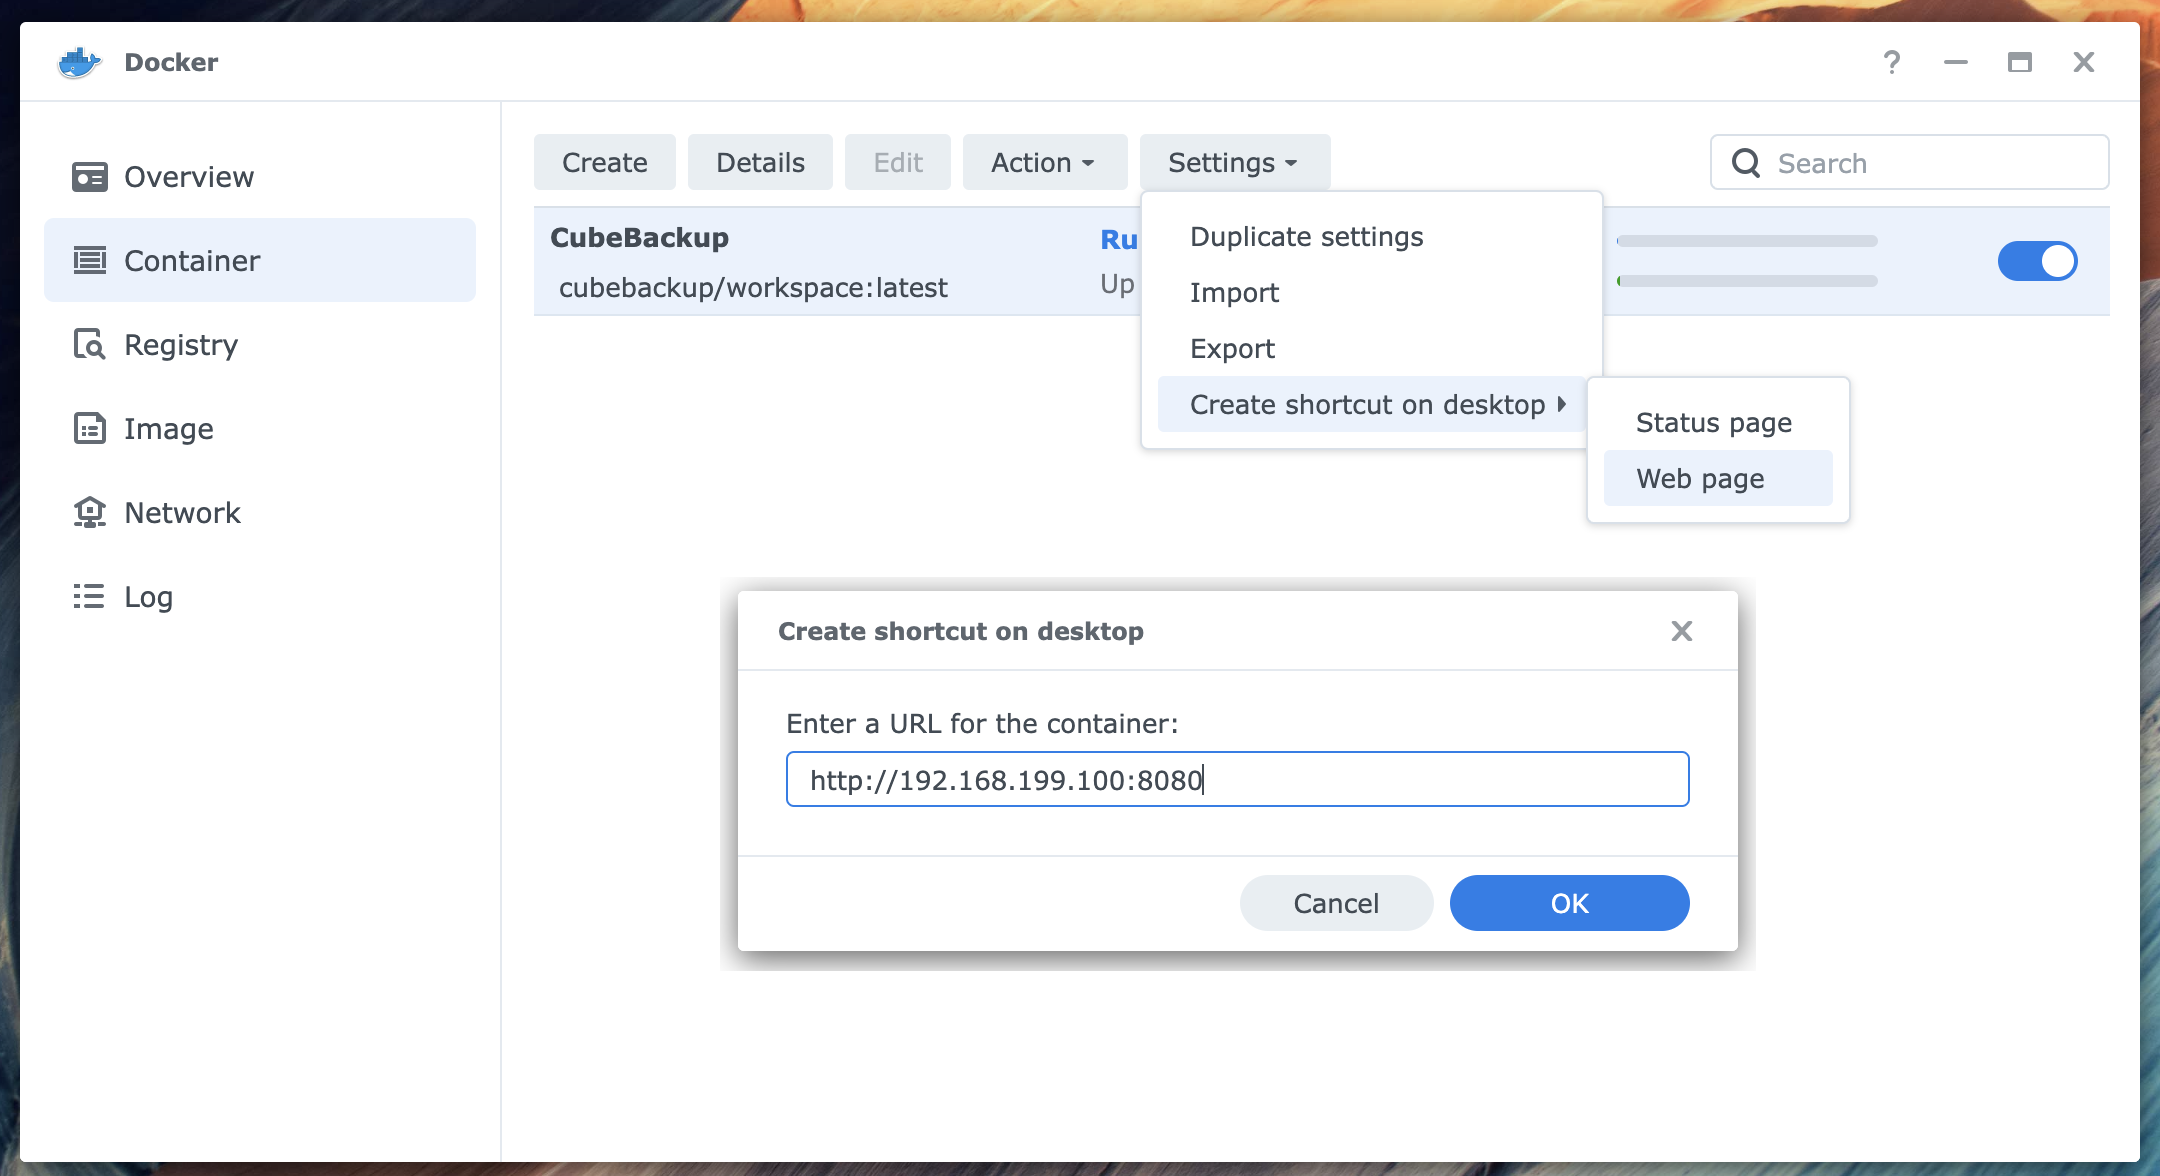Expand the Action dropdown menu
The height and width of the screenshot is (1176, 2160).
tap(1039, 162)
